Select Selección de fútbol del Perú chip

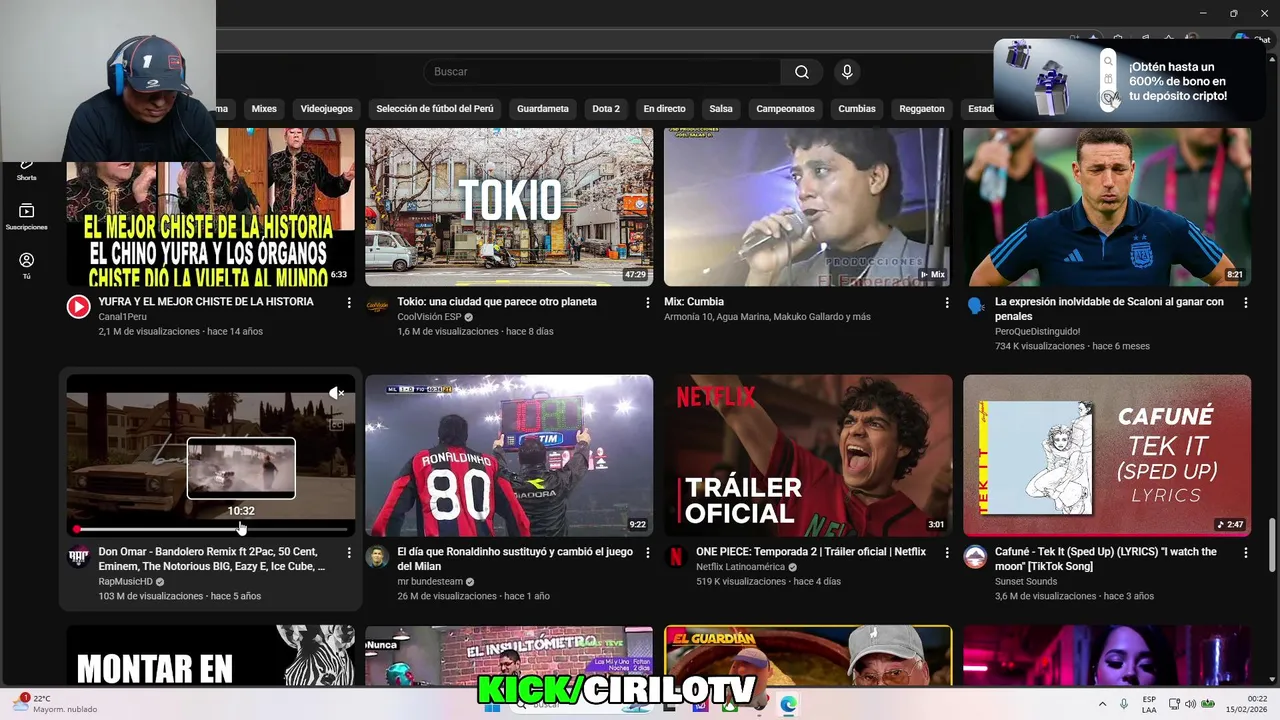(x=435, y=109)
